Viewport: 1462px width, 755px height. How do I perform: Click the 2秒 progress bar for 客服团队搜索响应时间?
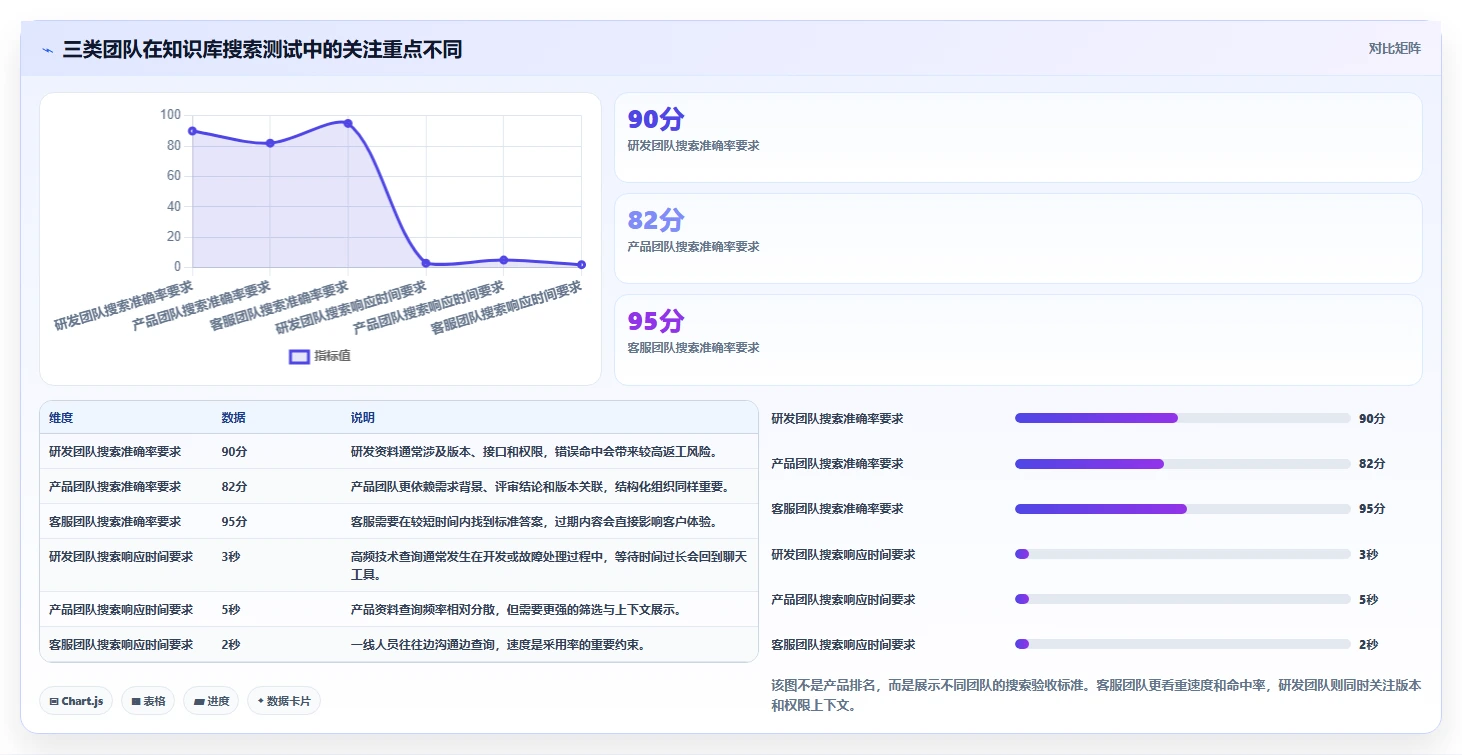[x=1182, y=645]
